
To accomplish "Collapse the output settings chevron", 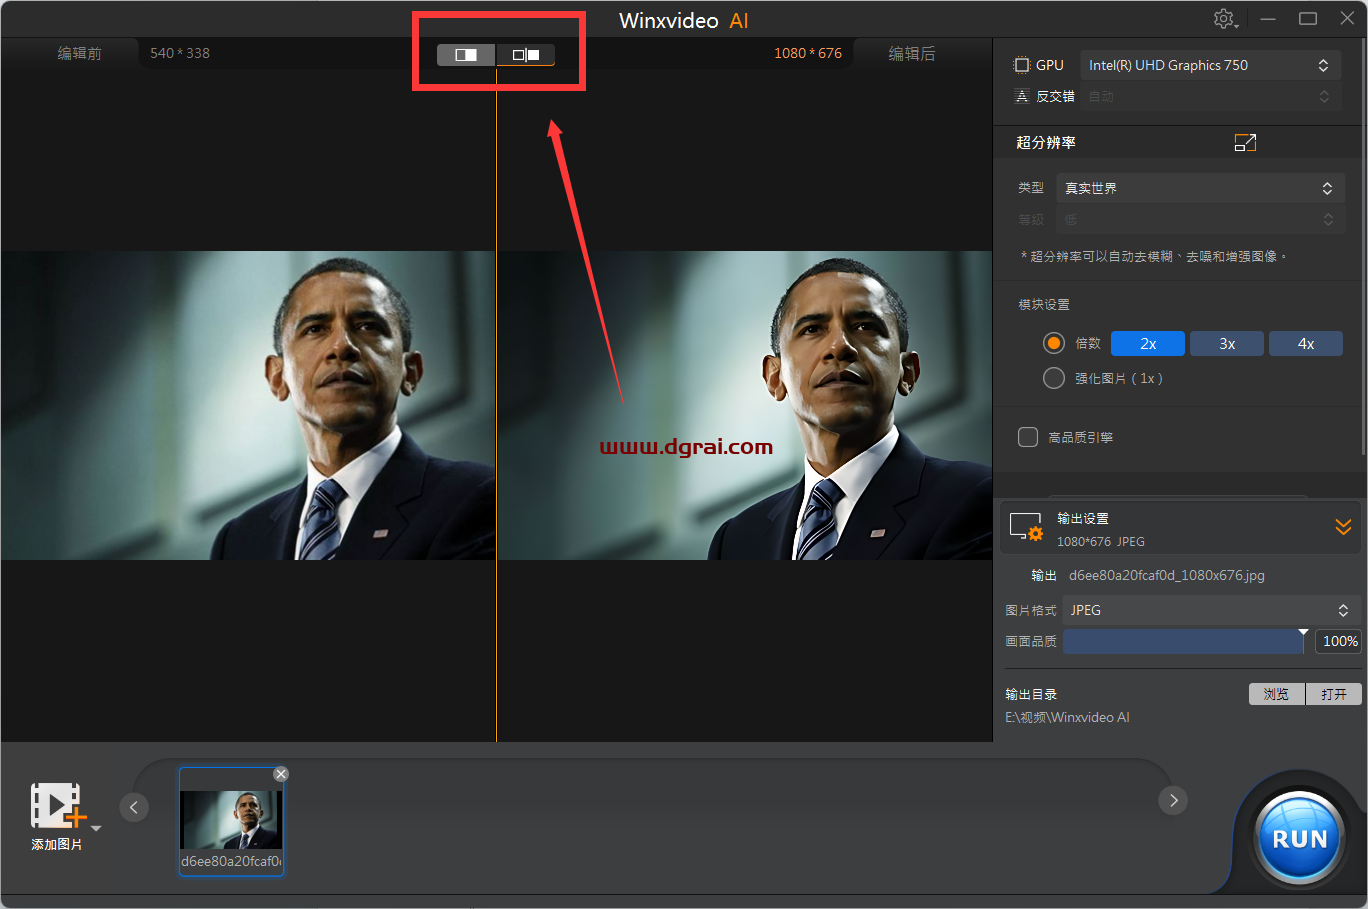I will 1343,527.
